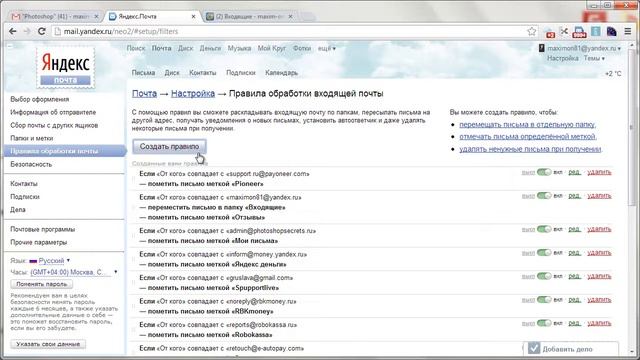
Task: Select Папки и метки in sidebar
Action: pos(31,138)
